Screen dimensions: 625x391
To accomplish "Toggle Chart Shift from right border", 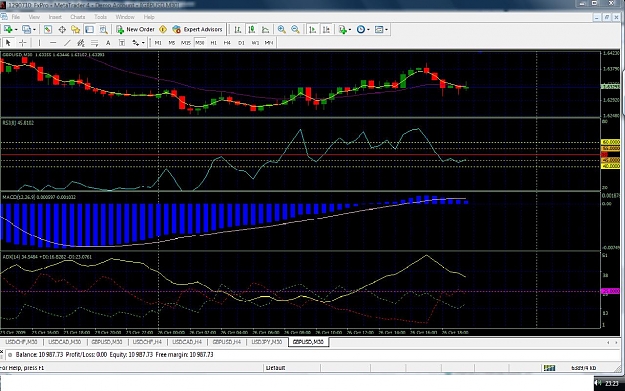I will [326, 29].
